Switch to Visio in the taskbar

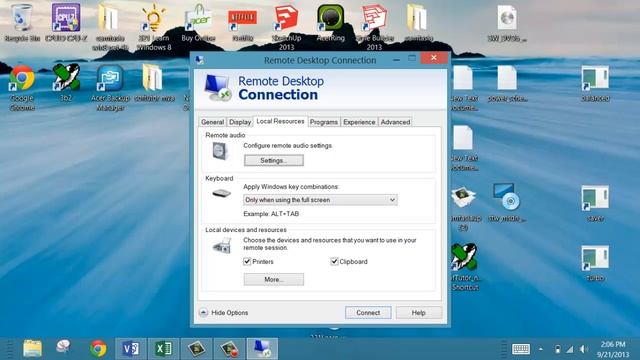click(131, 349)
